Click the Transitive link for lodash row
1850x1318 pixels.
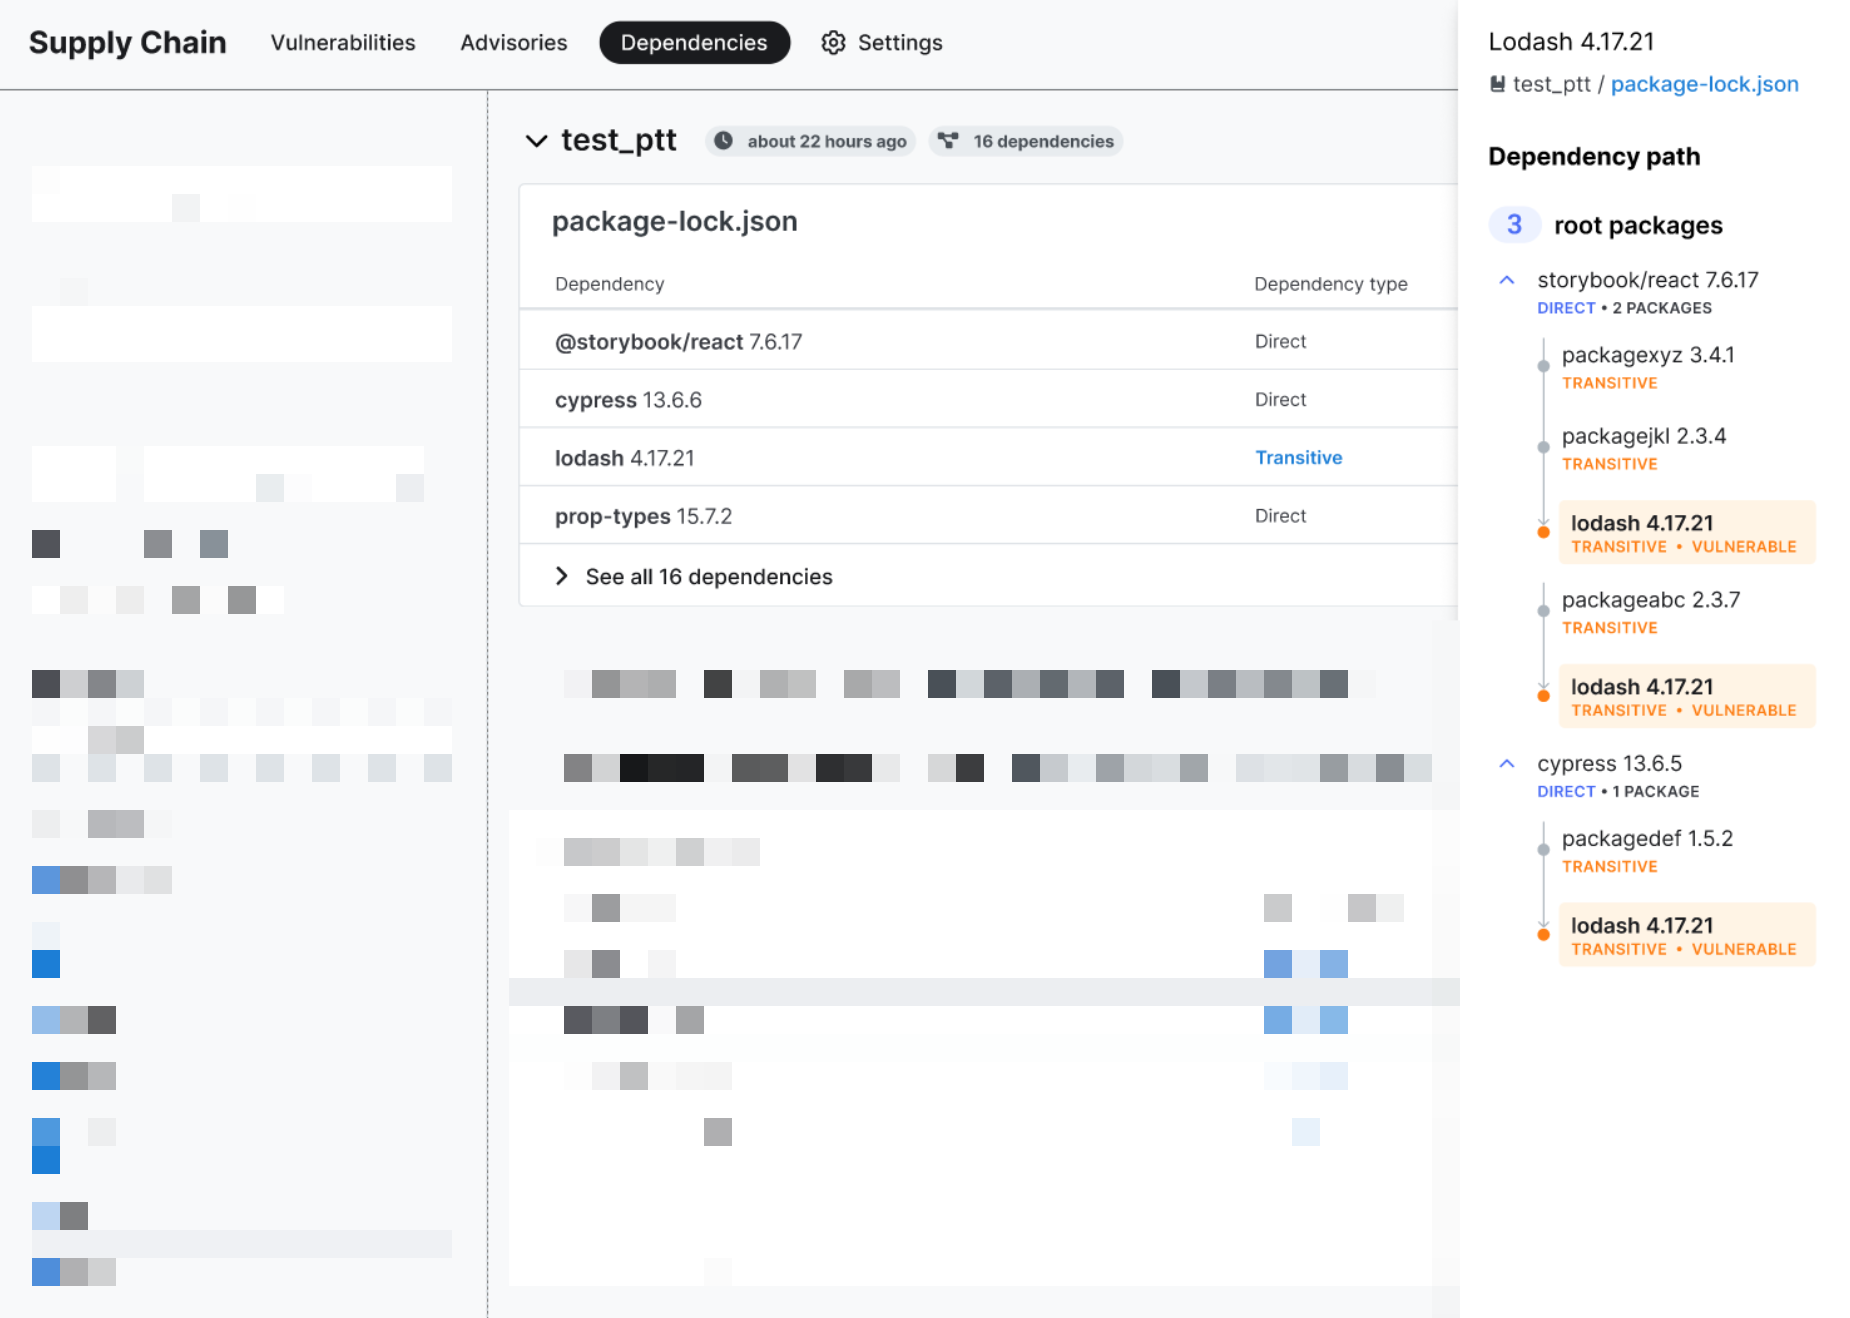[1298, 457]
